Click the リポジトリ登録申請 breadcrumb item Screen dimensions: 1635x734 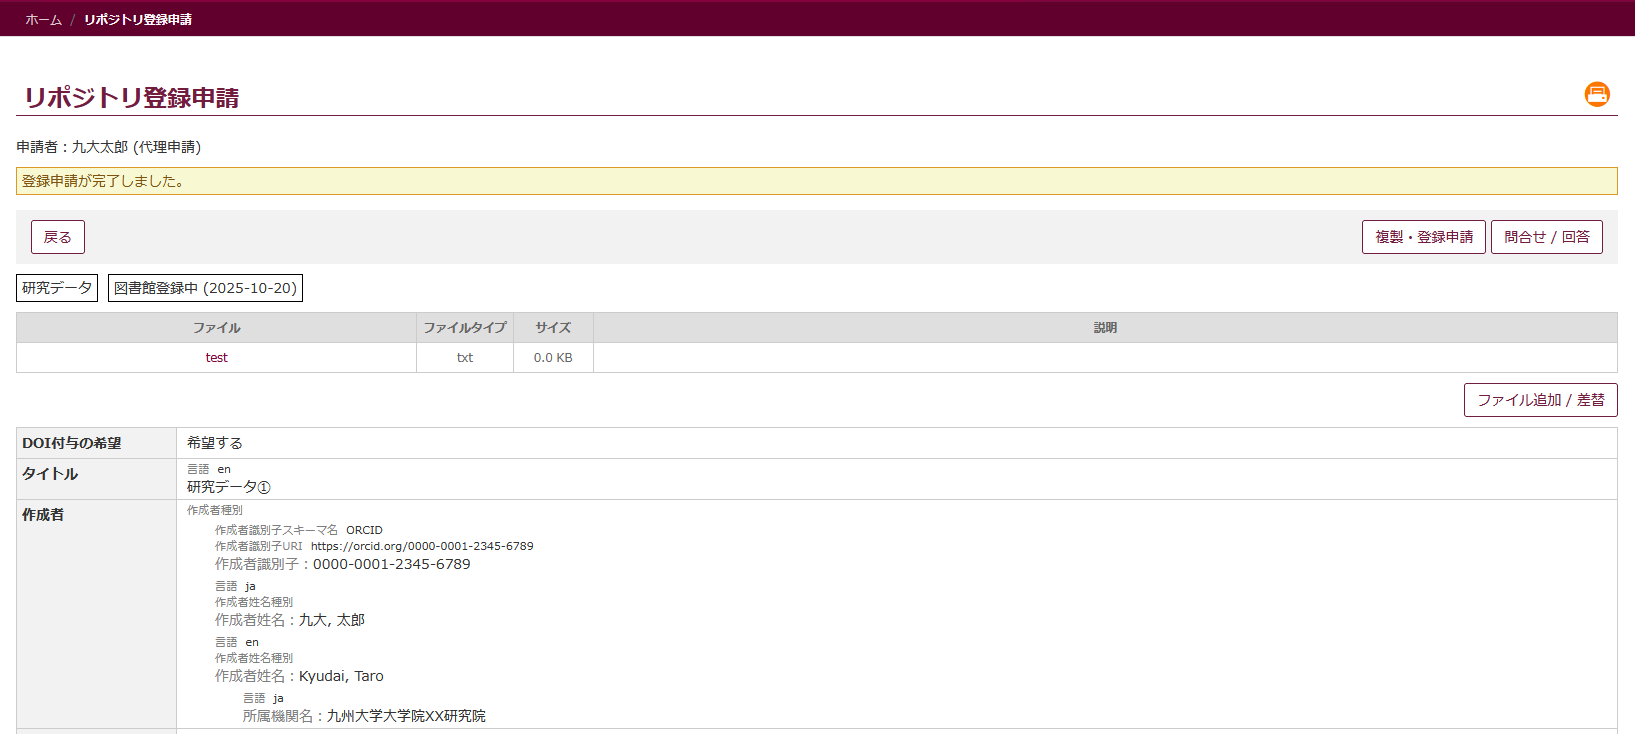tap(138, 20)
